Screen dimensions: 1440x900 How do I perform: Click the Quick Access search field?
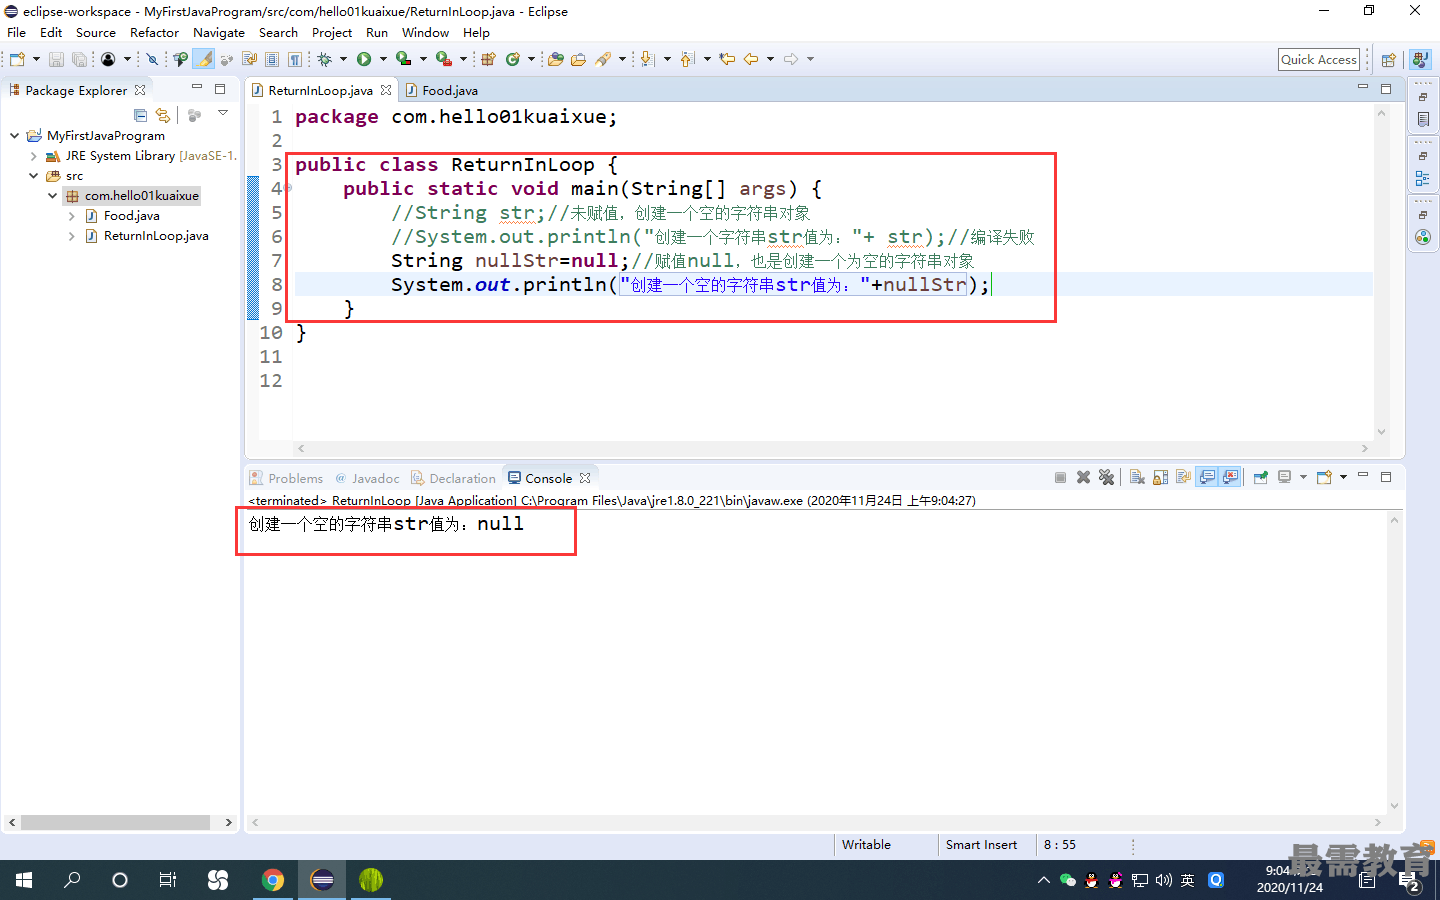pos(1319,60)
